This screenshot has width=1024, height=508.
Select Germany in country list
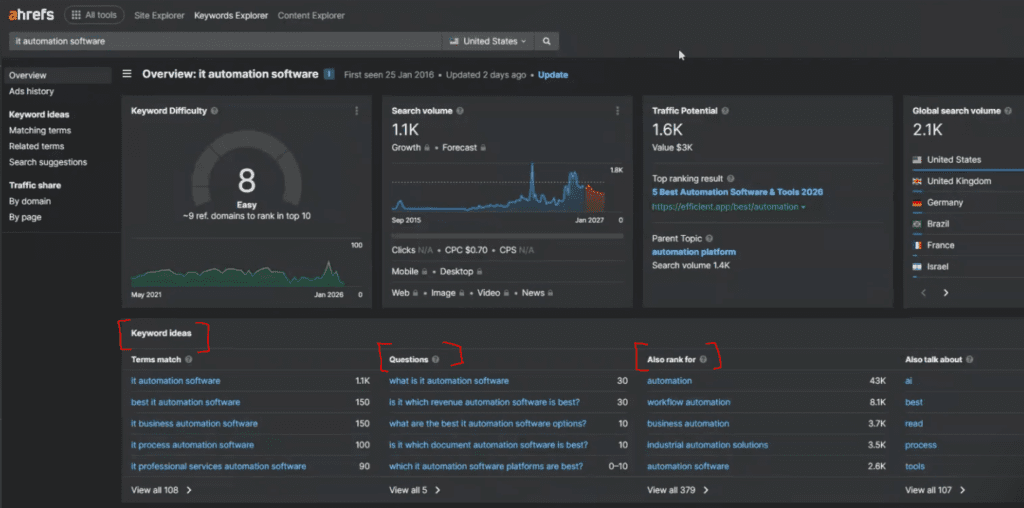[x=944, y=202]
